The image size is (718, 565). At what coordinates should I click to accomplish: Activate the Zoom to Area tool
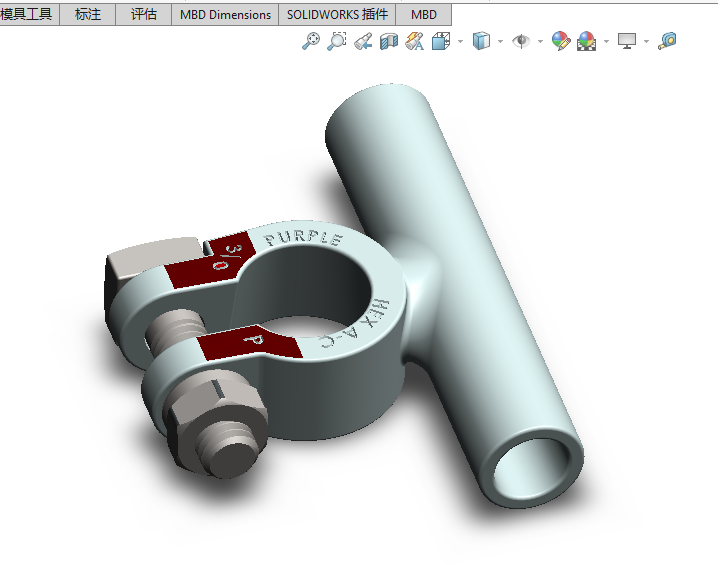(337, 41)
